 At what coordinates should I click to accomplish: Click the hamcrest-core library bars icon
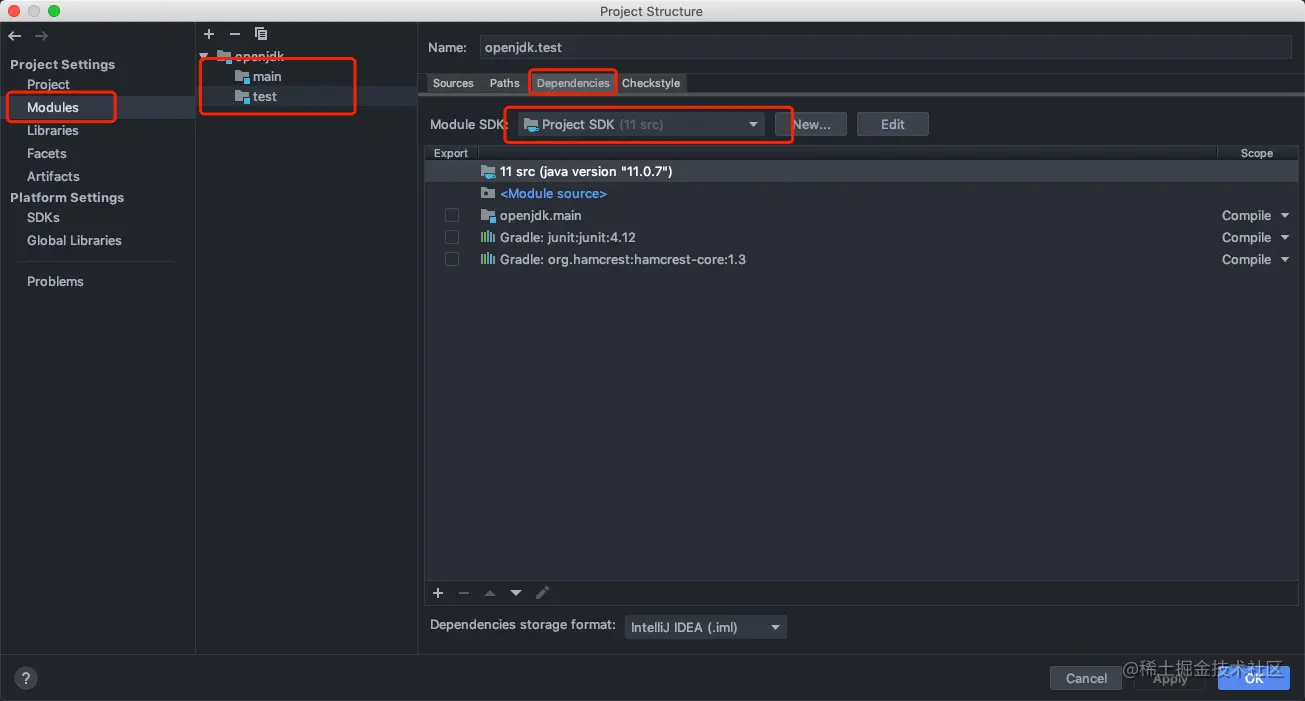(x=488, y=259)
